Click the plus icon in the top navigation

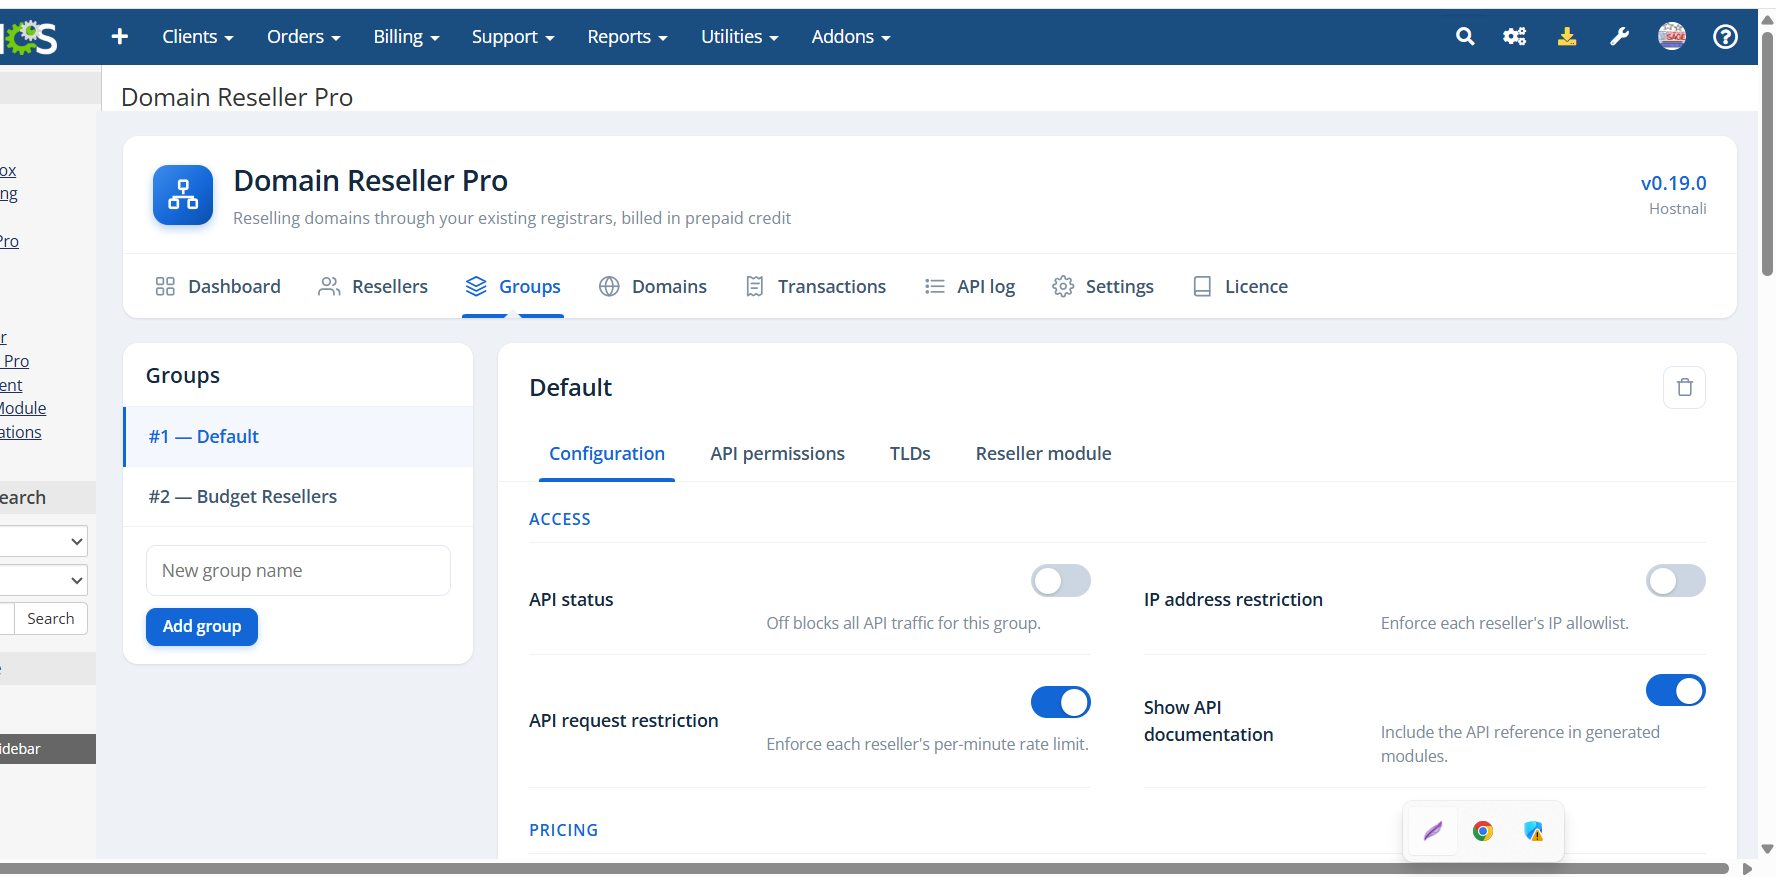[120, 37]
